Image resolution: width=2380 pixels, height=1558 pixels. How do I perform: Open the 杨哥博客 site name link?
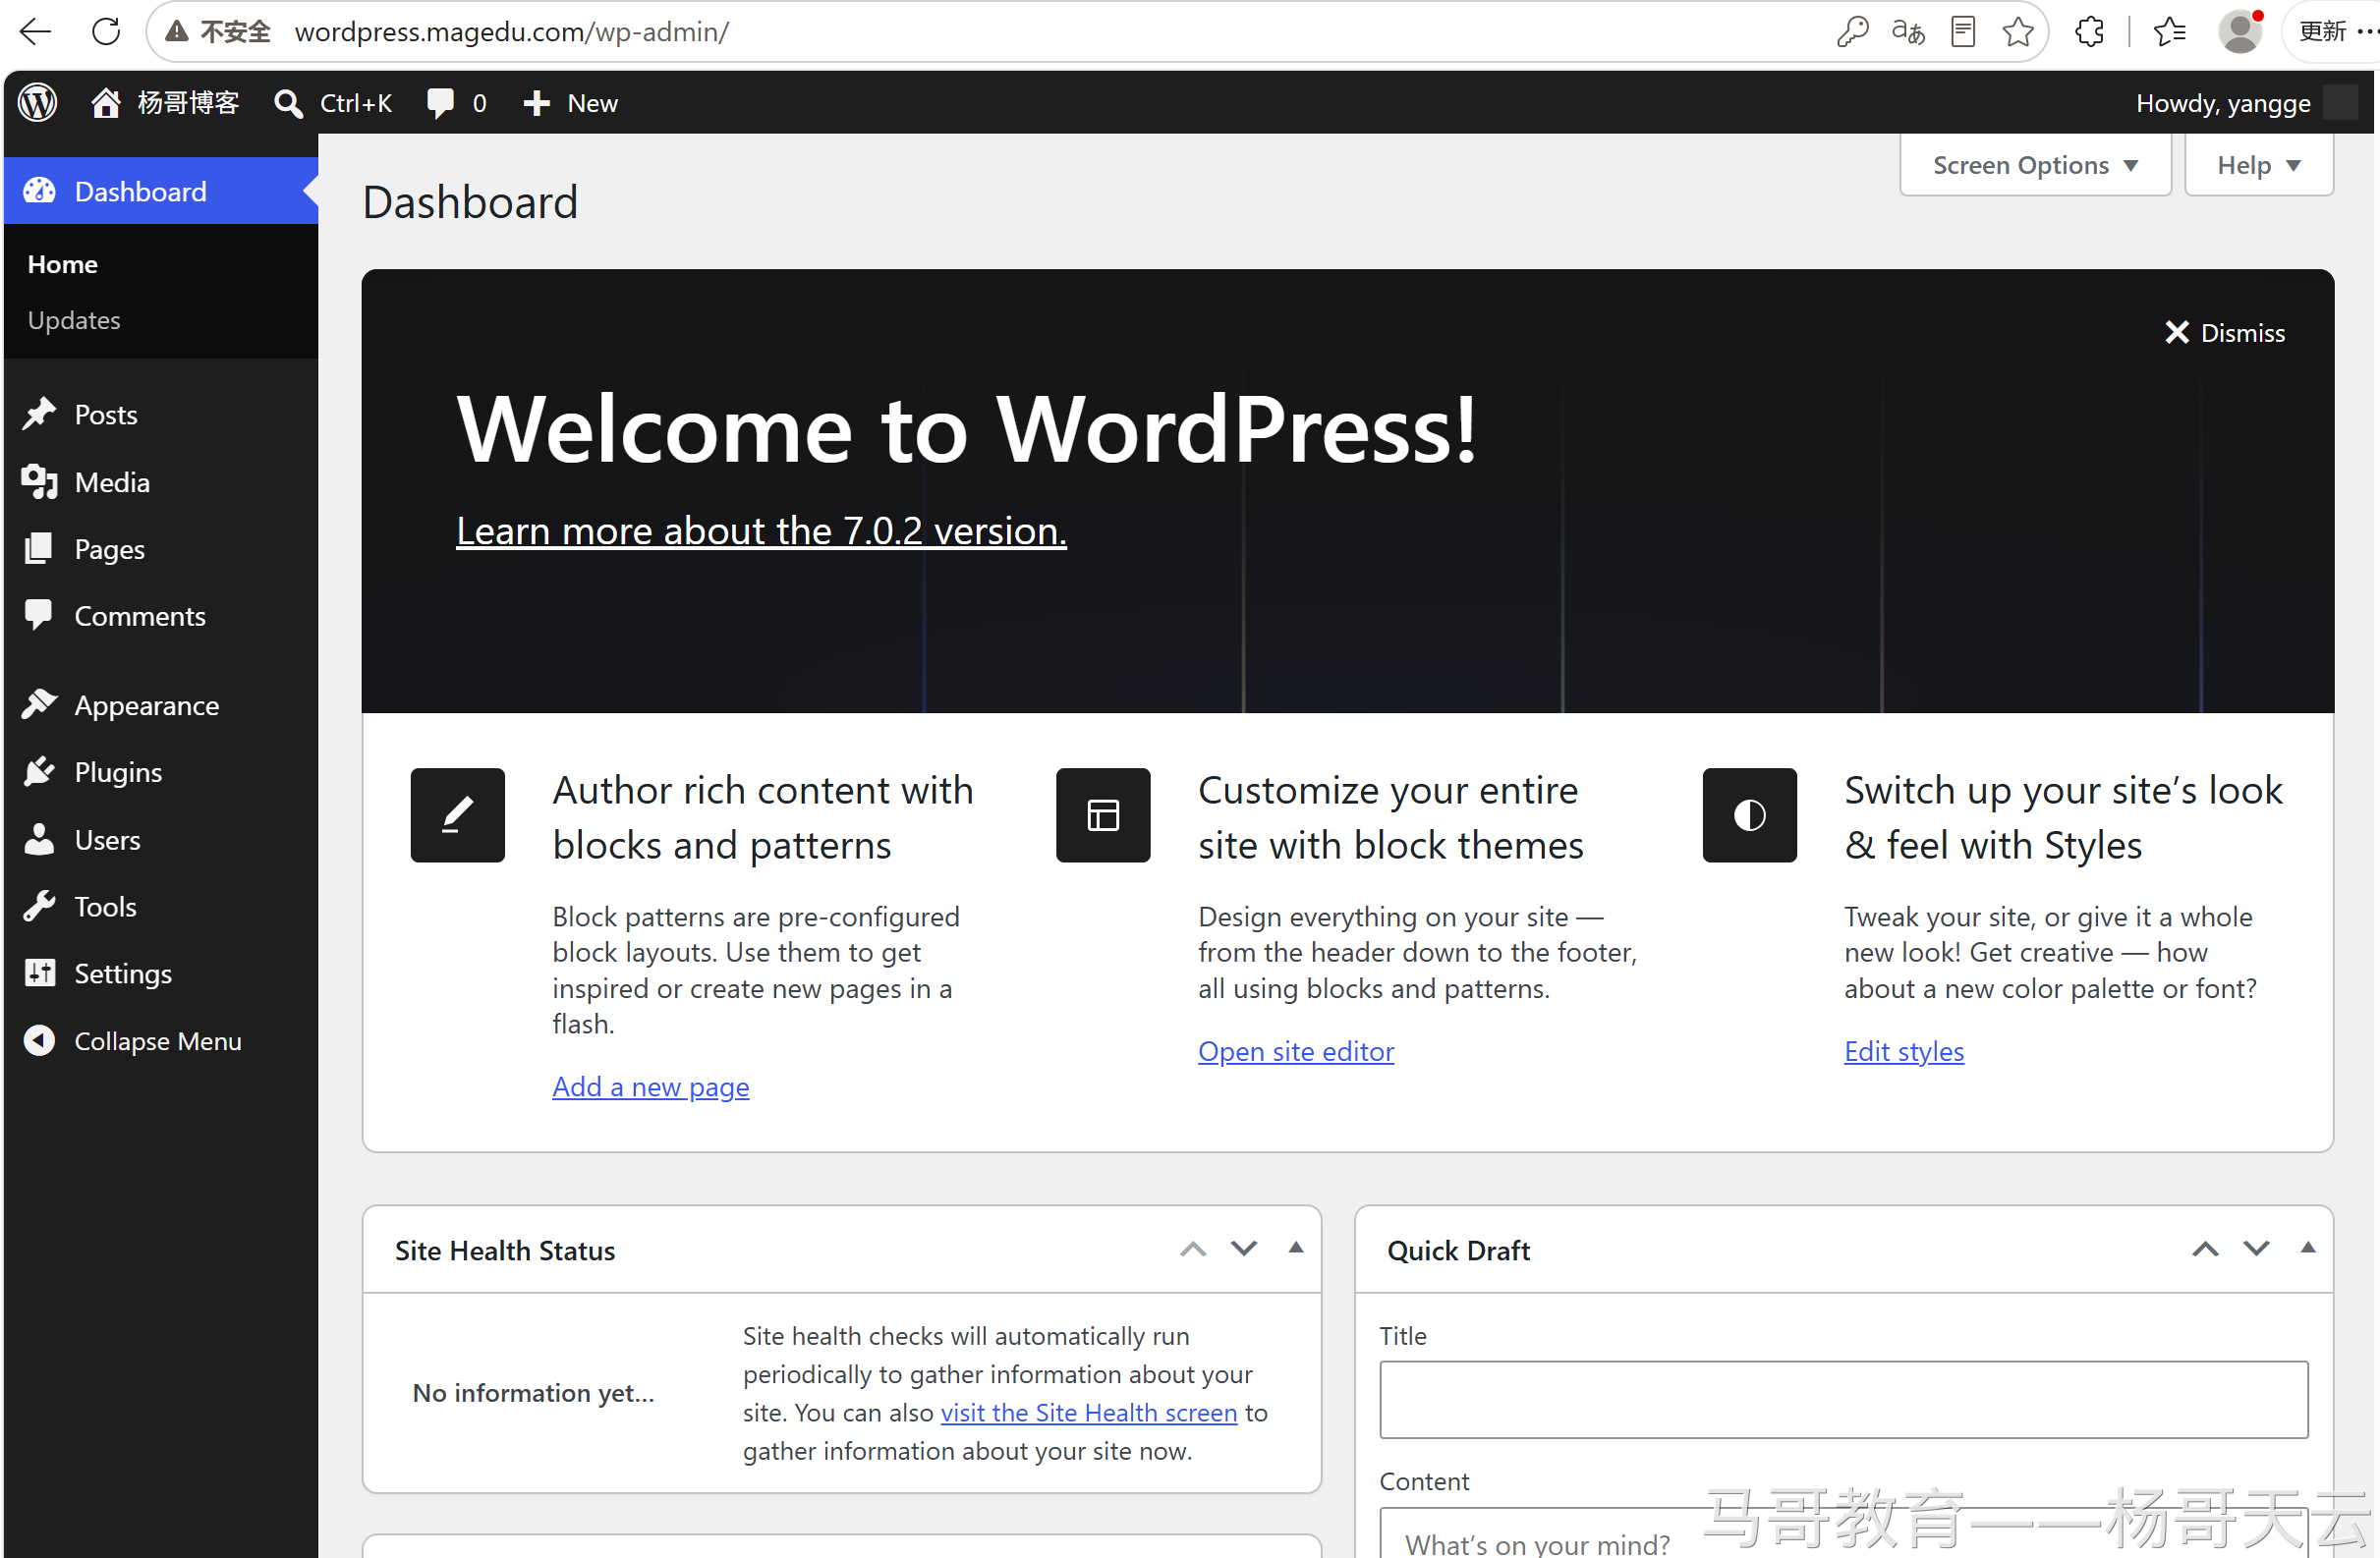tap(188, 103)
